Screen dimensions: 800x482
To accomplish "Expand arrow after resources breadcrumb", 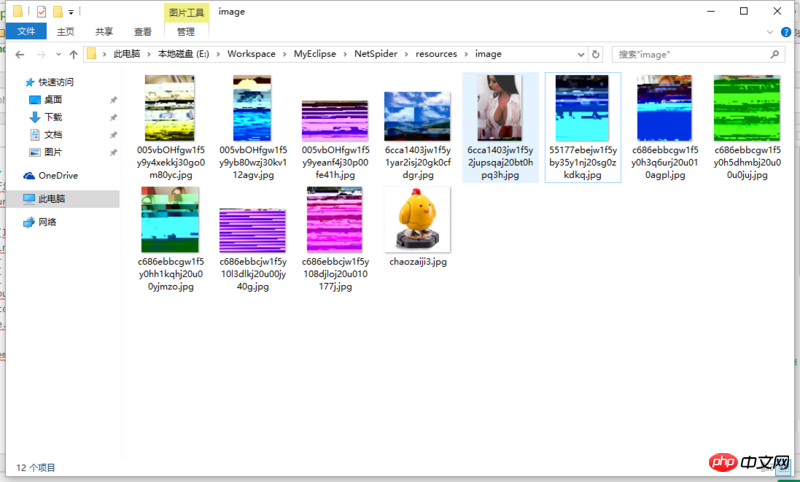I will pos(466,54).
